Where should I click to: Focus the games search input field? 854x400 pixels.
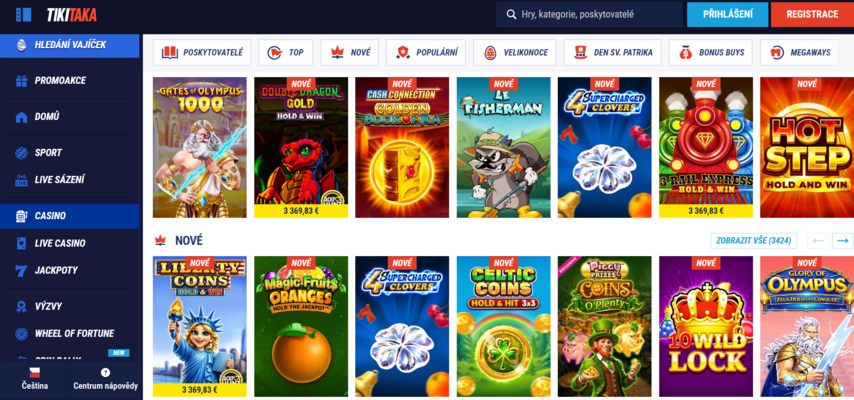[x=589, y=15]
